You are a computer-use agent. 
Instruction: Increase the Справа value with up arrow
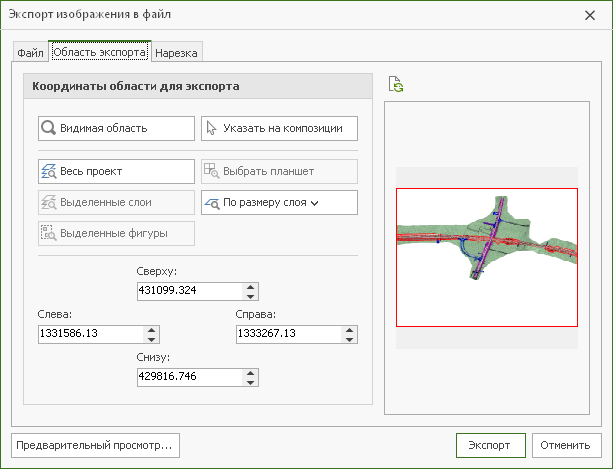[350, 330]
